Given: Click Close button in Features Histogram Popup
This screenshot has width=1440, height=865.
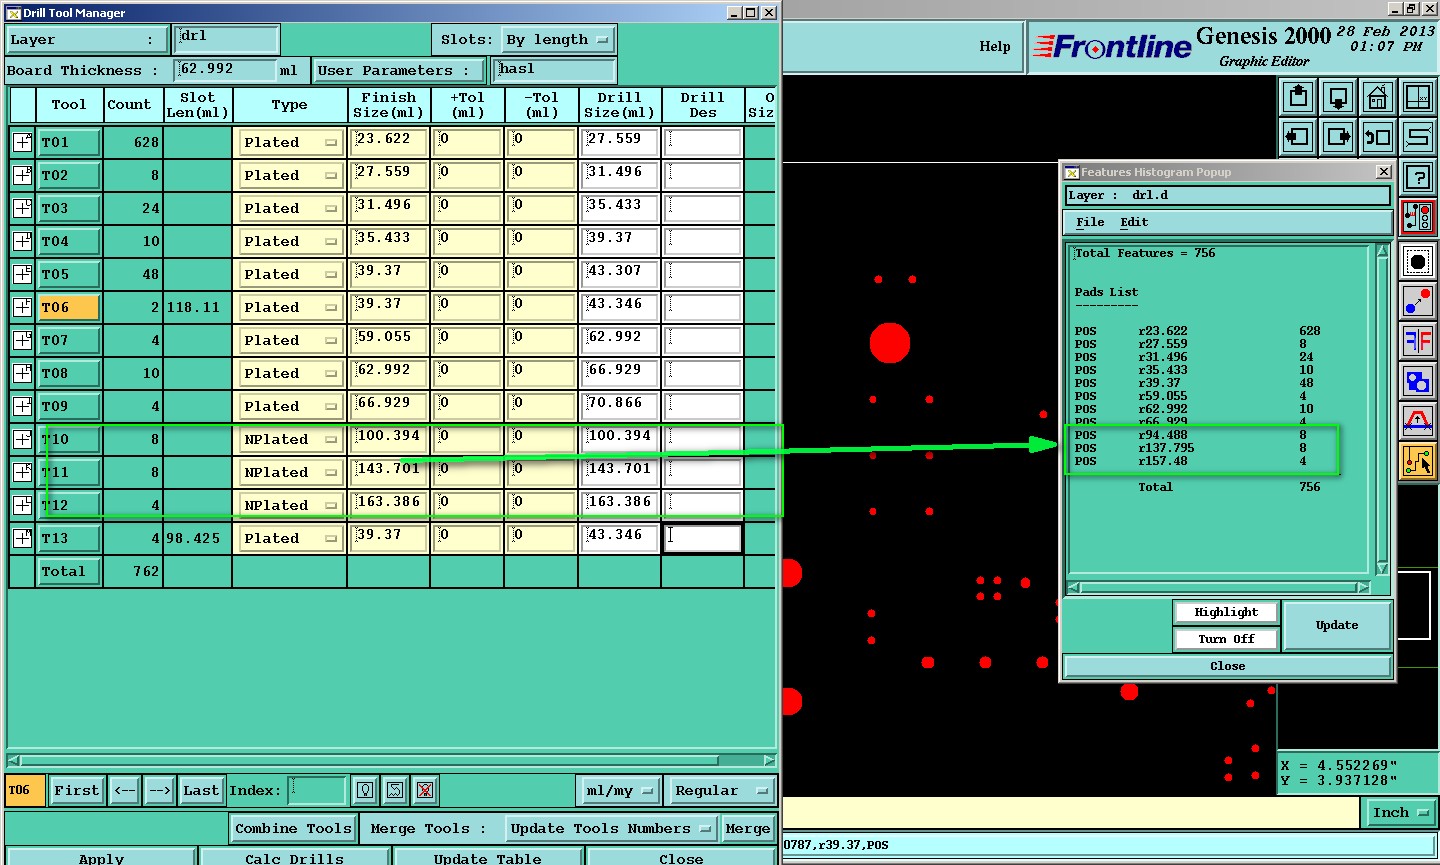Looking at the screenshot, I should (1227, 666).
